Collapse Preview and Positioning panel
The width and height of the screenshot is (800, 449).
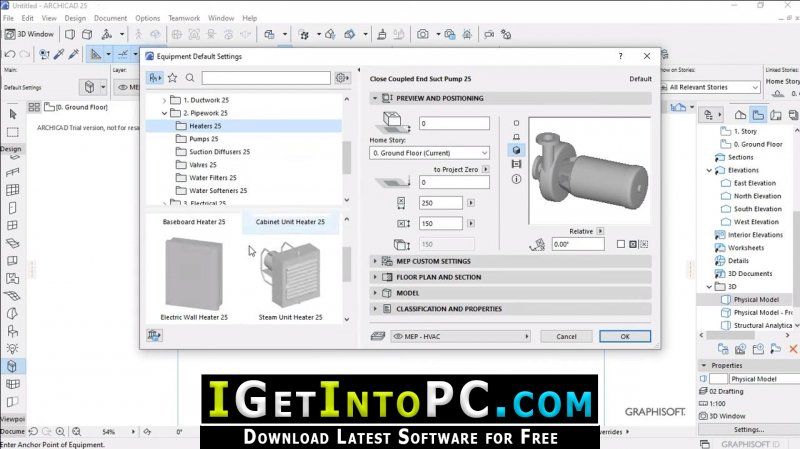(x=375, y=98)
